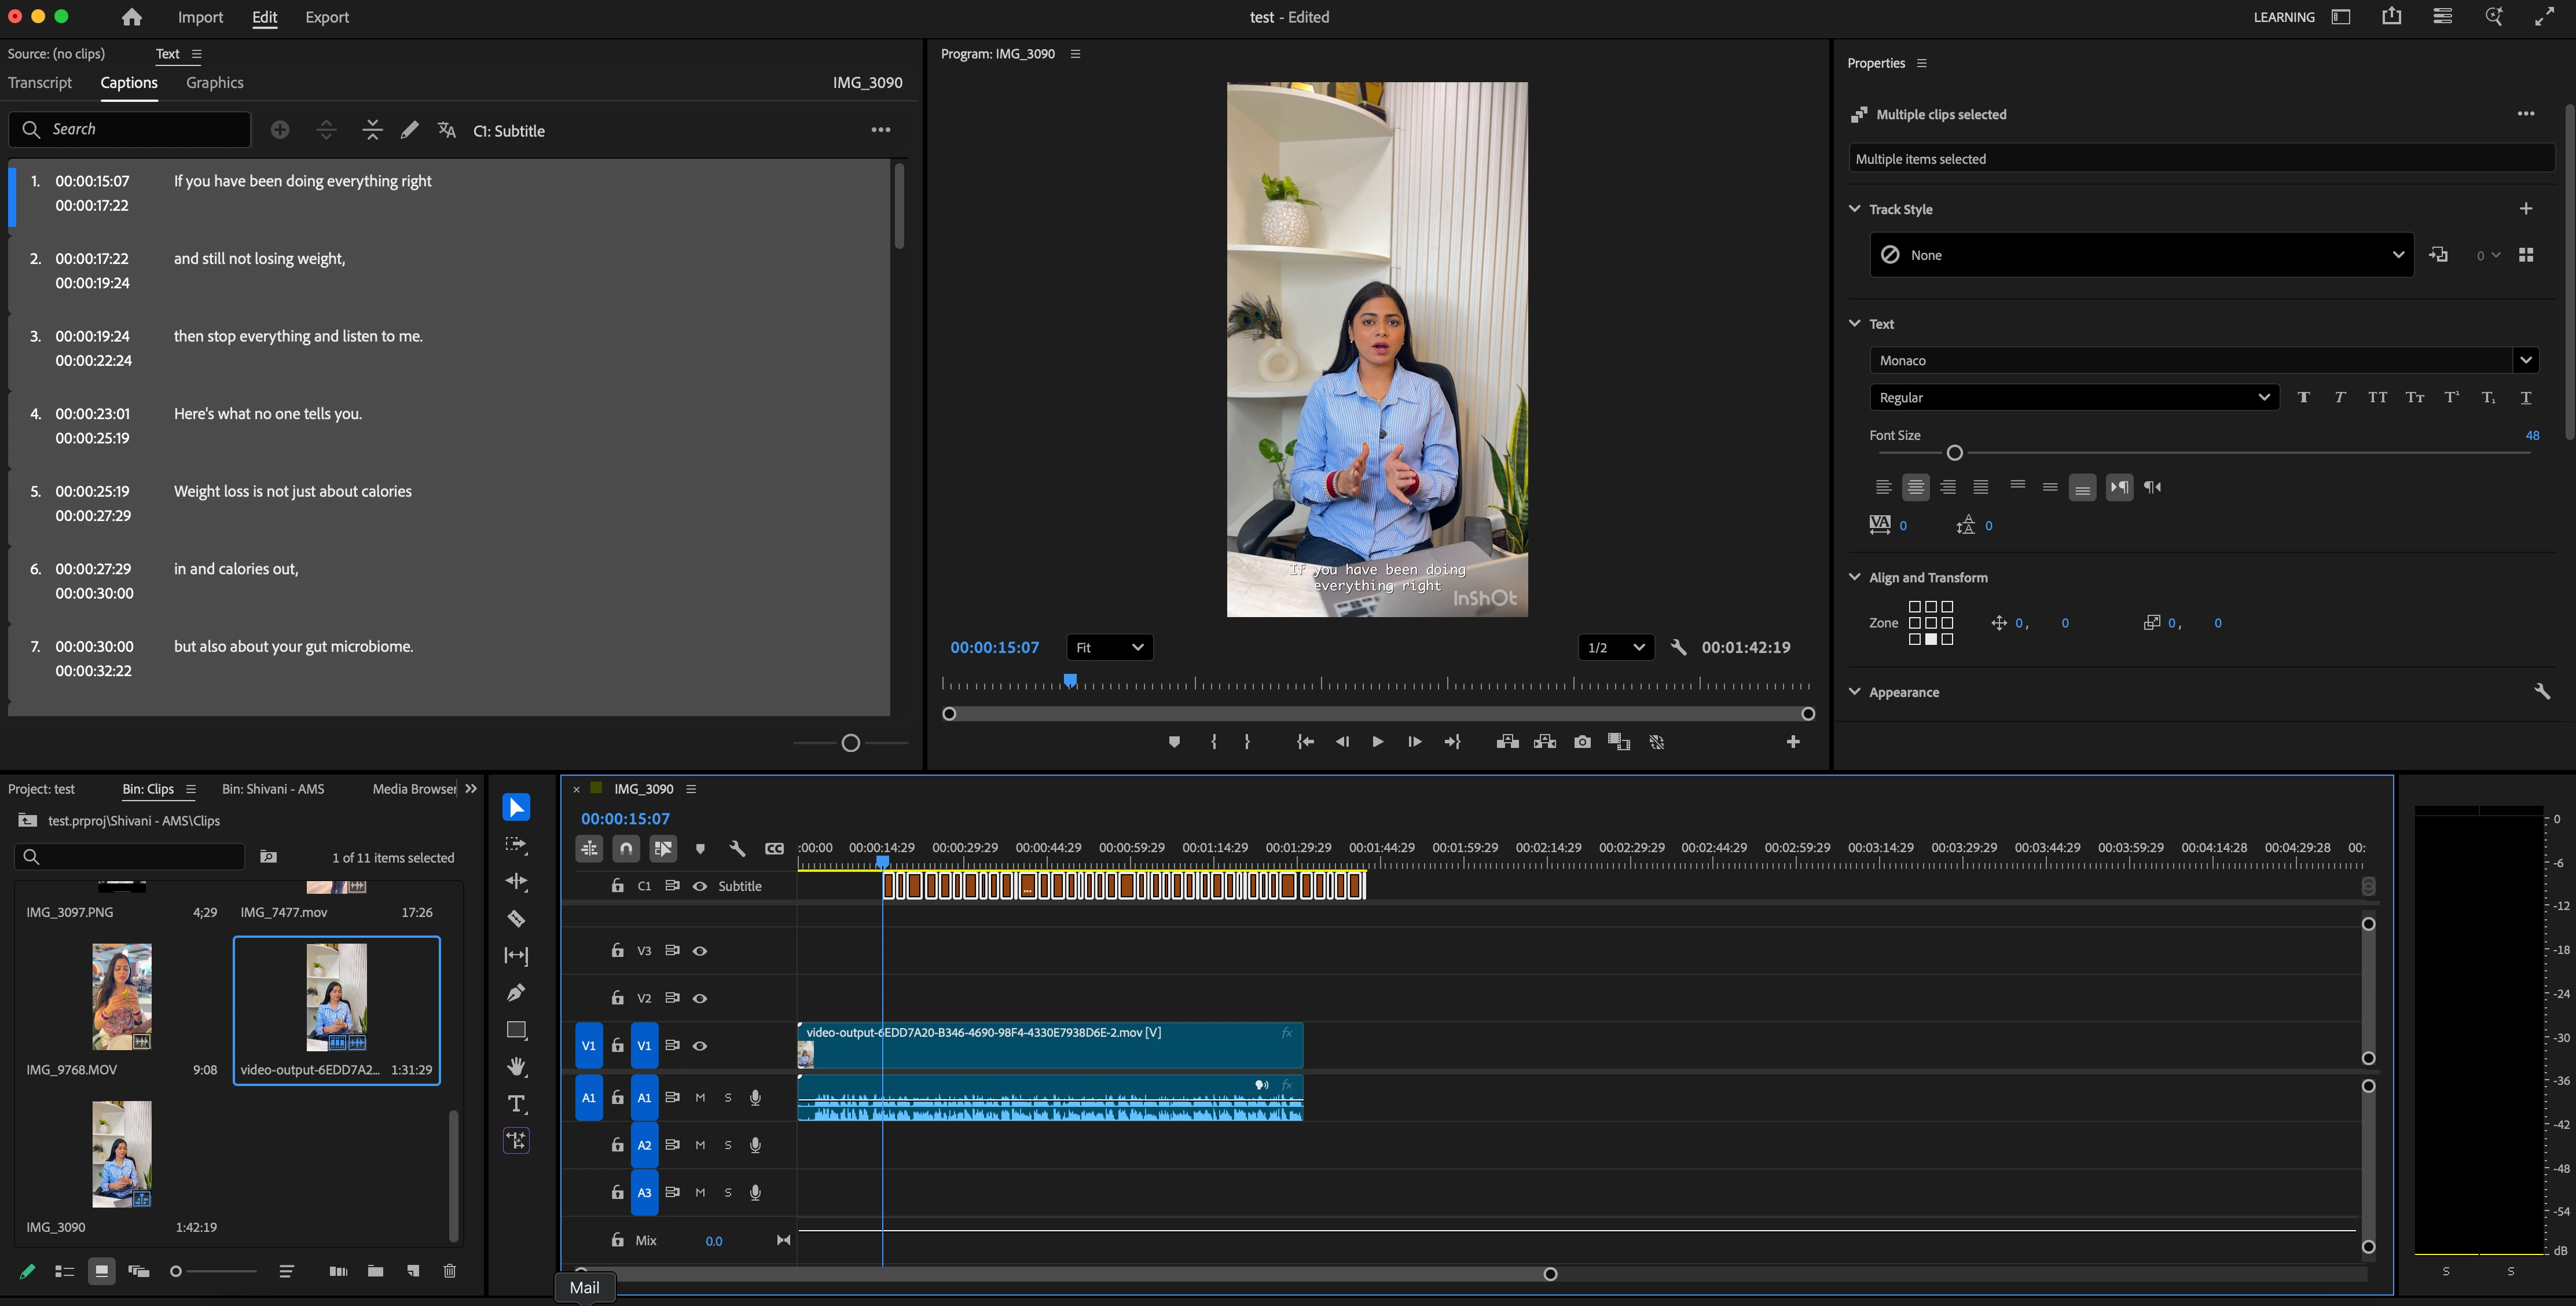The image size is (2576, 1306).
Task: Click the Translate captions icon
Action: (447, 130)
